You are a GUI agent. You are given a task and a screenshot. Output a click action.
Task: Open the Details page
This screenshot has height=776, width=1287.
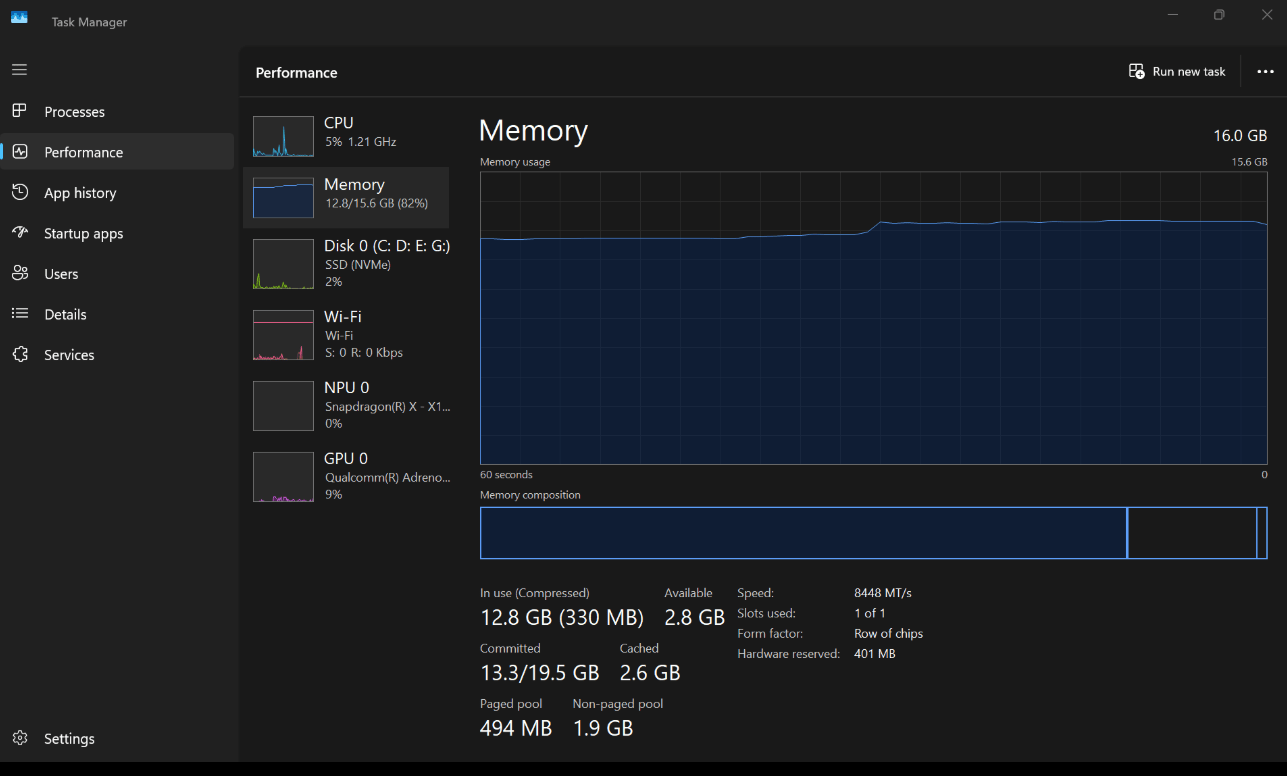(117, 314)
